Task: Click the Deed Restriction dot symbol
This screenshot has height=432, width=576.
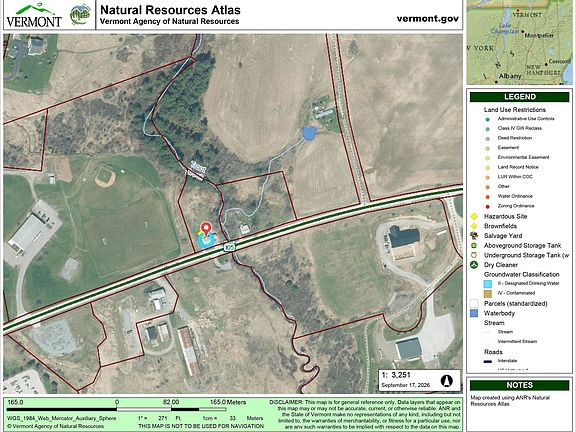Action: coord(487,139)
